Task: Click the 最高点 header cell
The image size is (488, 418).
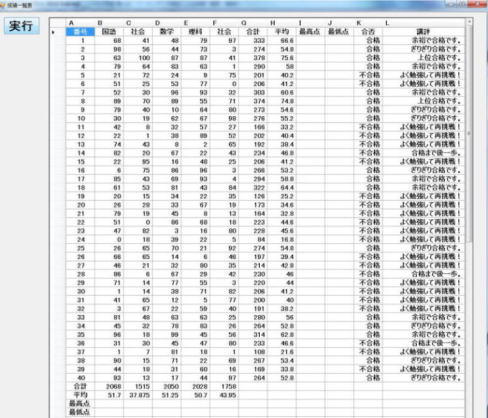Action: [310, 32]
